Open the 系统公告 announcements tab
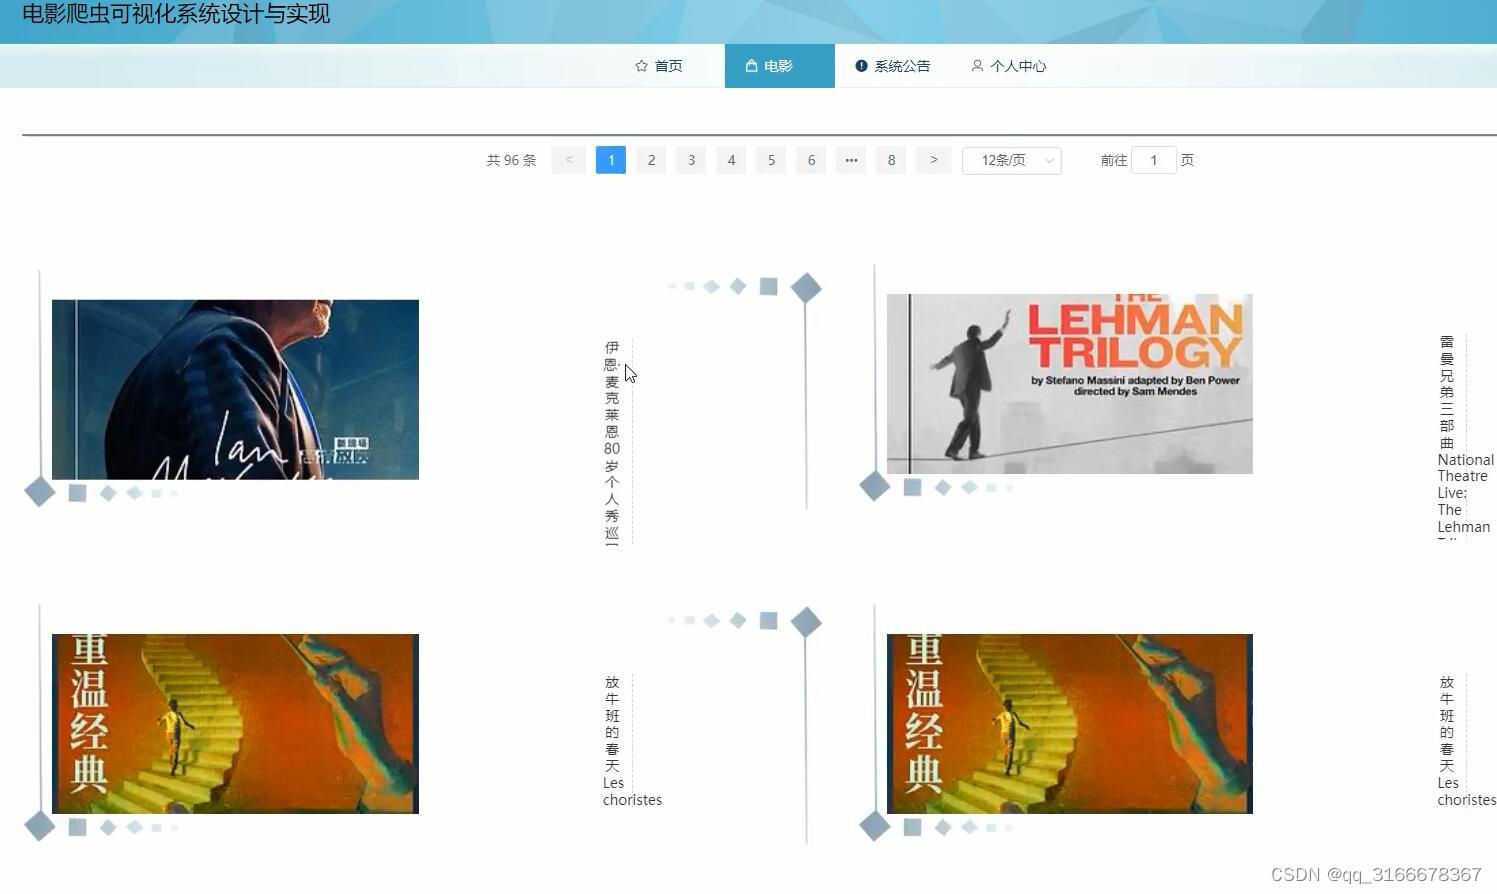Screen dimensions: 1497x894 click(892, 66)
